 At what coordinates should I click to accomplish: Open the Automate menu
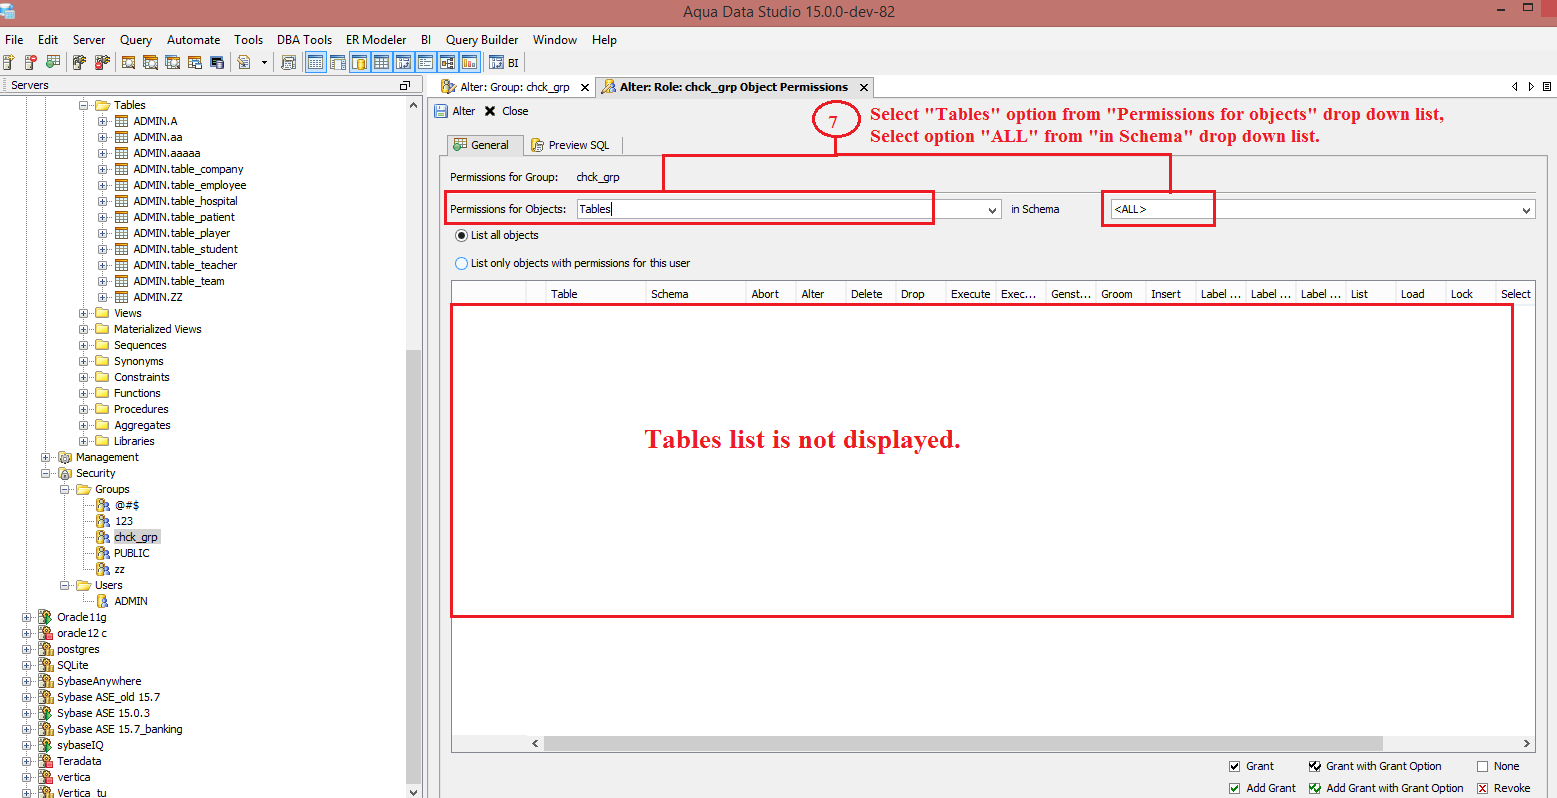[x=193, y=40]
